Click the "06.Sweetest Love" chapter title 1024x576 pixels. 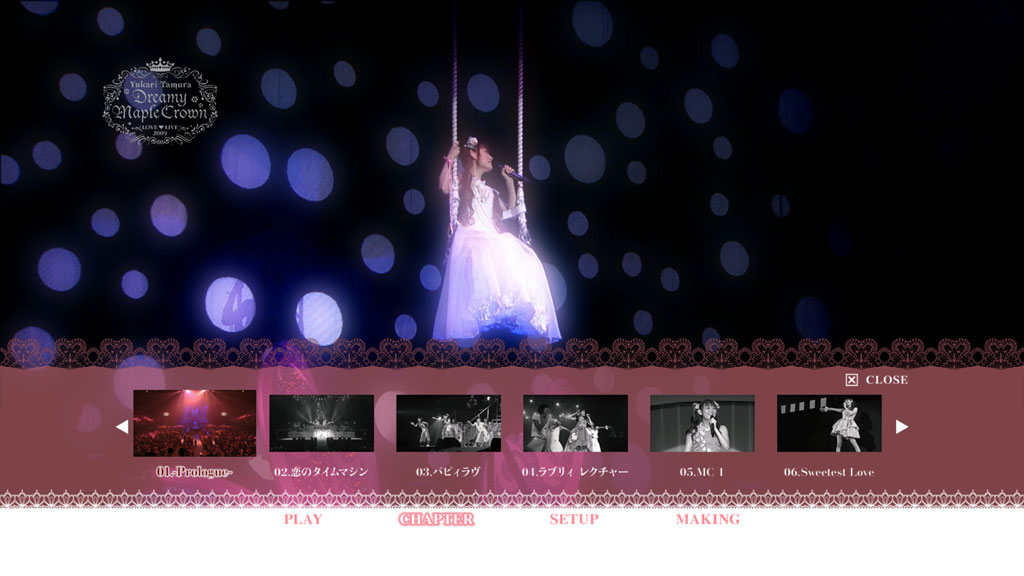[x=829, y=472]
